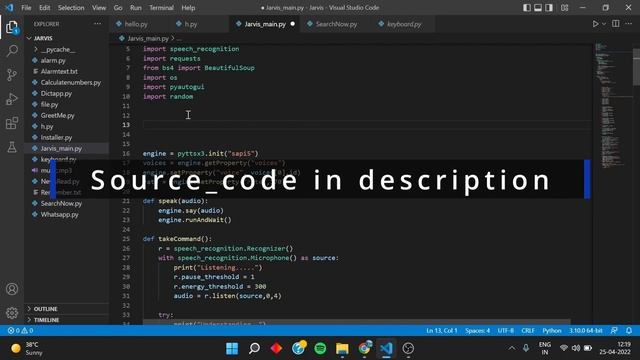Open the Help menu

pyautogui.click(x=188, y=8)
